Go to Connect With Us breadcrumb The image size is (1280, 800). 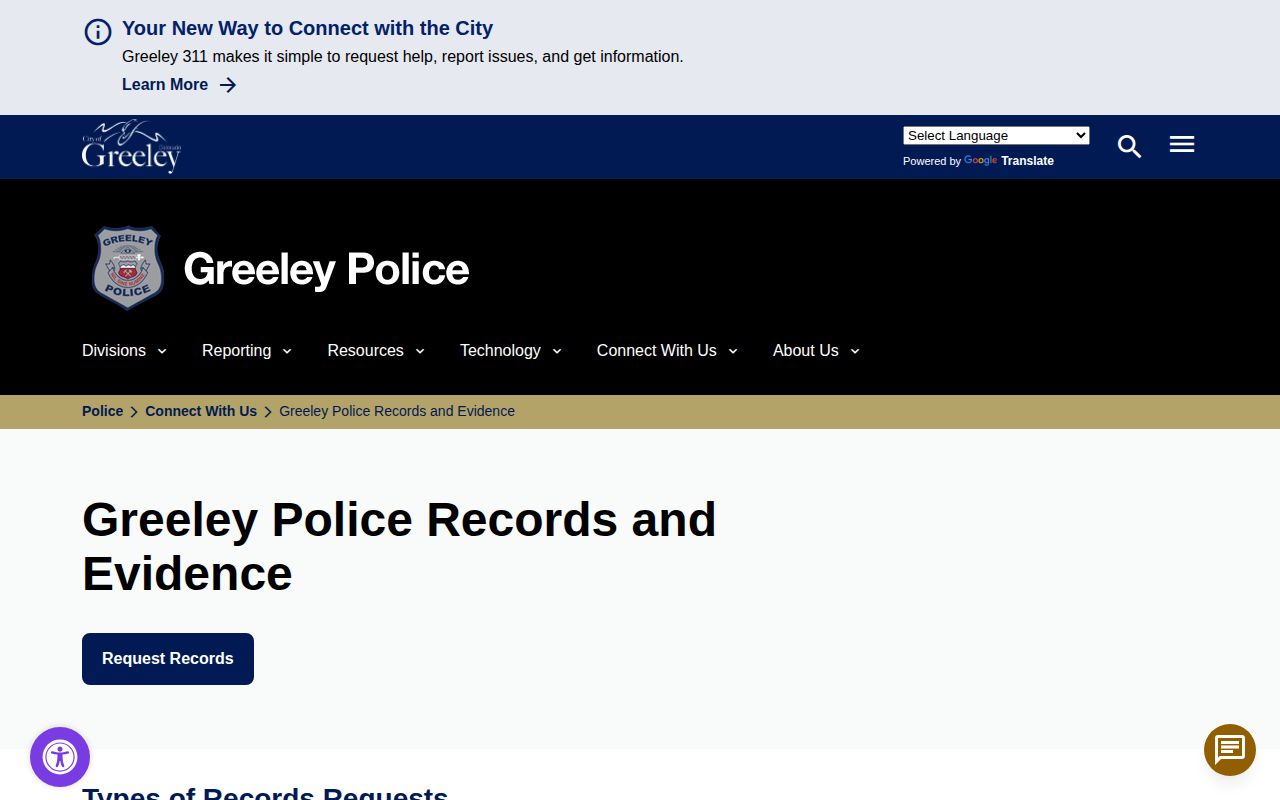(x=201, y=411)
